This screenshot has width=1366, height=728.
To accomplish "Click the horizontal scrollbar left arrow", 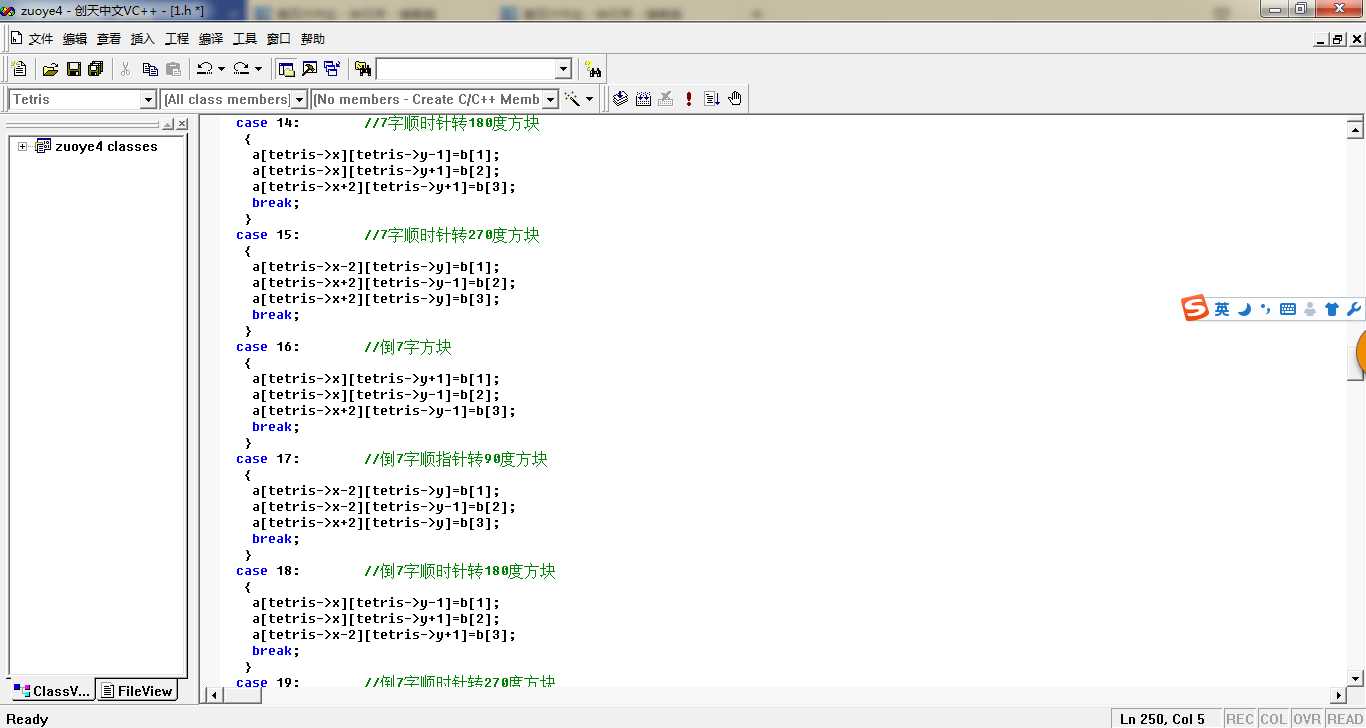I will click(x=212, y=695).
